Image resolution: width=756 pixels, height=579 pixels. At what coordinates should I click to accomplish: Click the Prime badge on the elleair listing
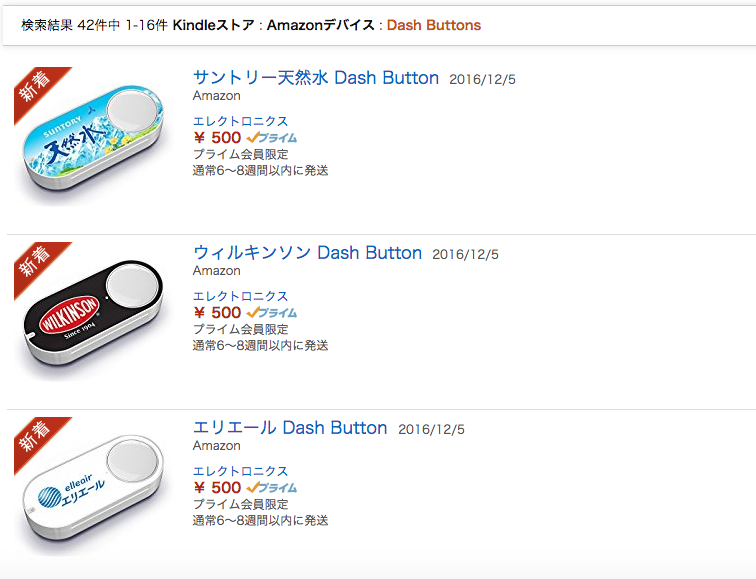point(272,488)
